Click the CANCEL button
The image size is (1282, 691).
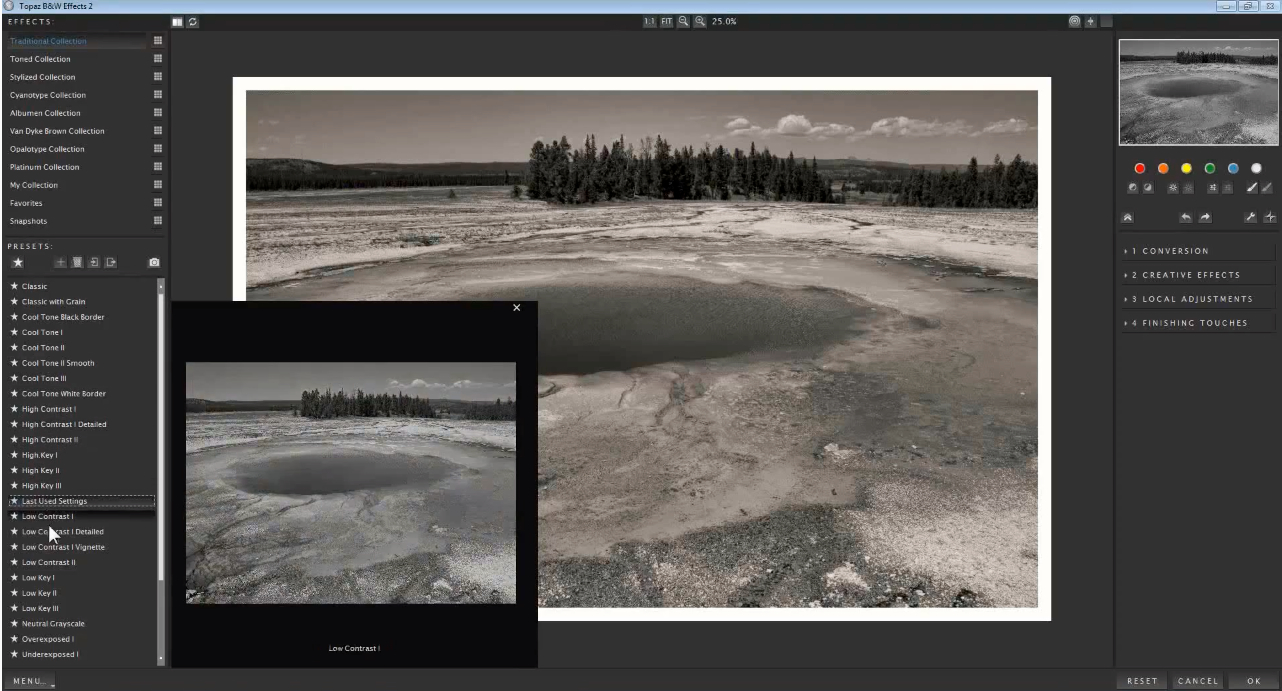click(1197, 681)
